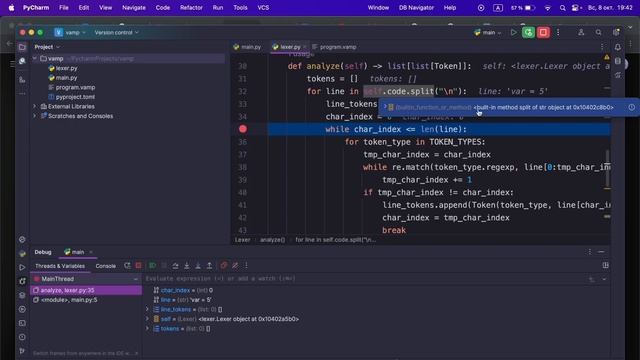Select the Console debug tab
The height and width of the screenshot is (360, 640).
click(x=106, y=266)
